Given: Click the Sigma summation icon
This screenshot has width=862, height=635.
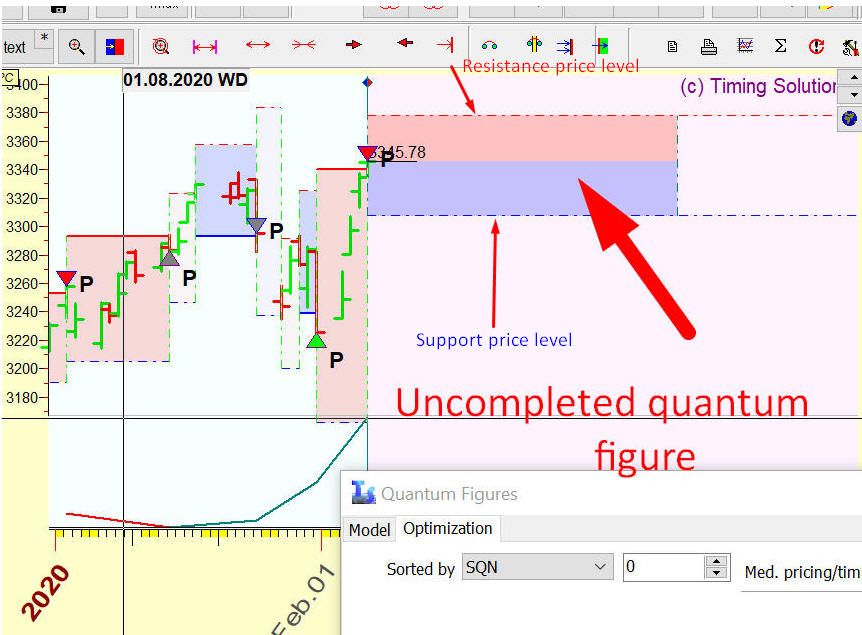Looking at the screenshot, I should (x=781, y=46).
